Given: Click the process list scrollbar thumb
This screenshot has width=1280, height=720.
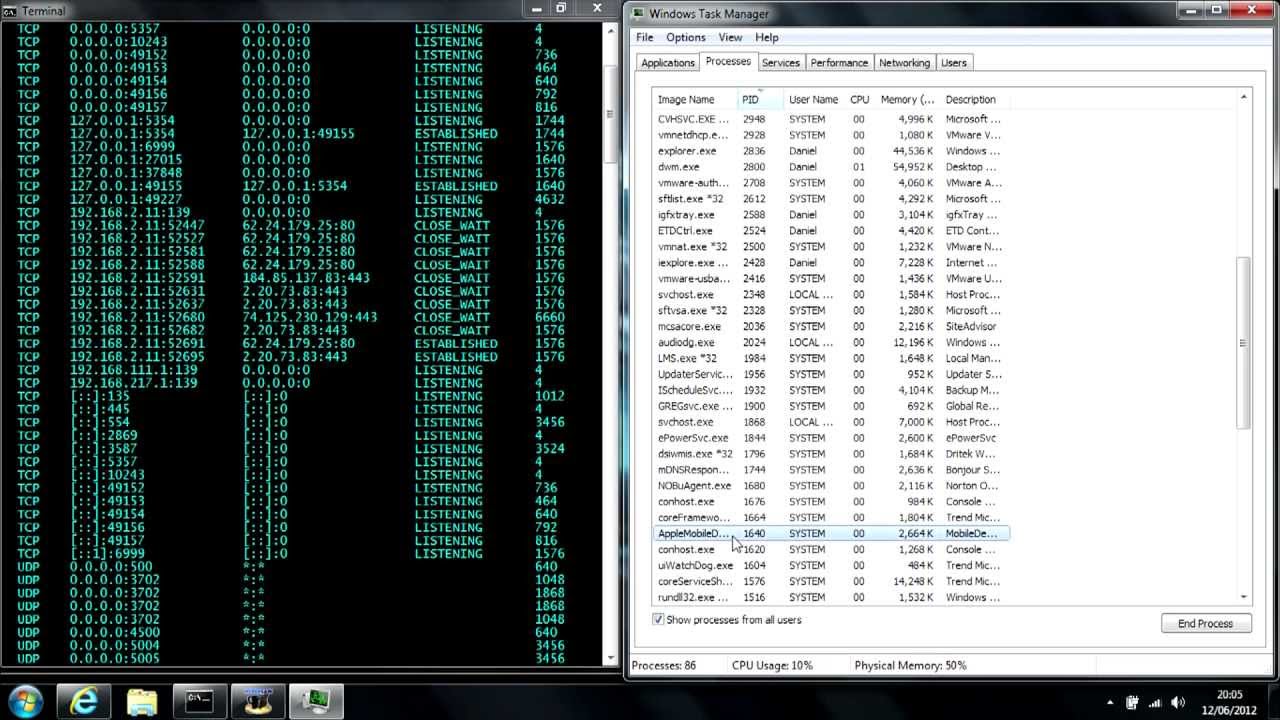Looking at the screenshot, I should click(x=1244, y=343).
